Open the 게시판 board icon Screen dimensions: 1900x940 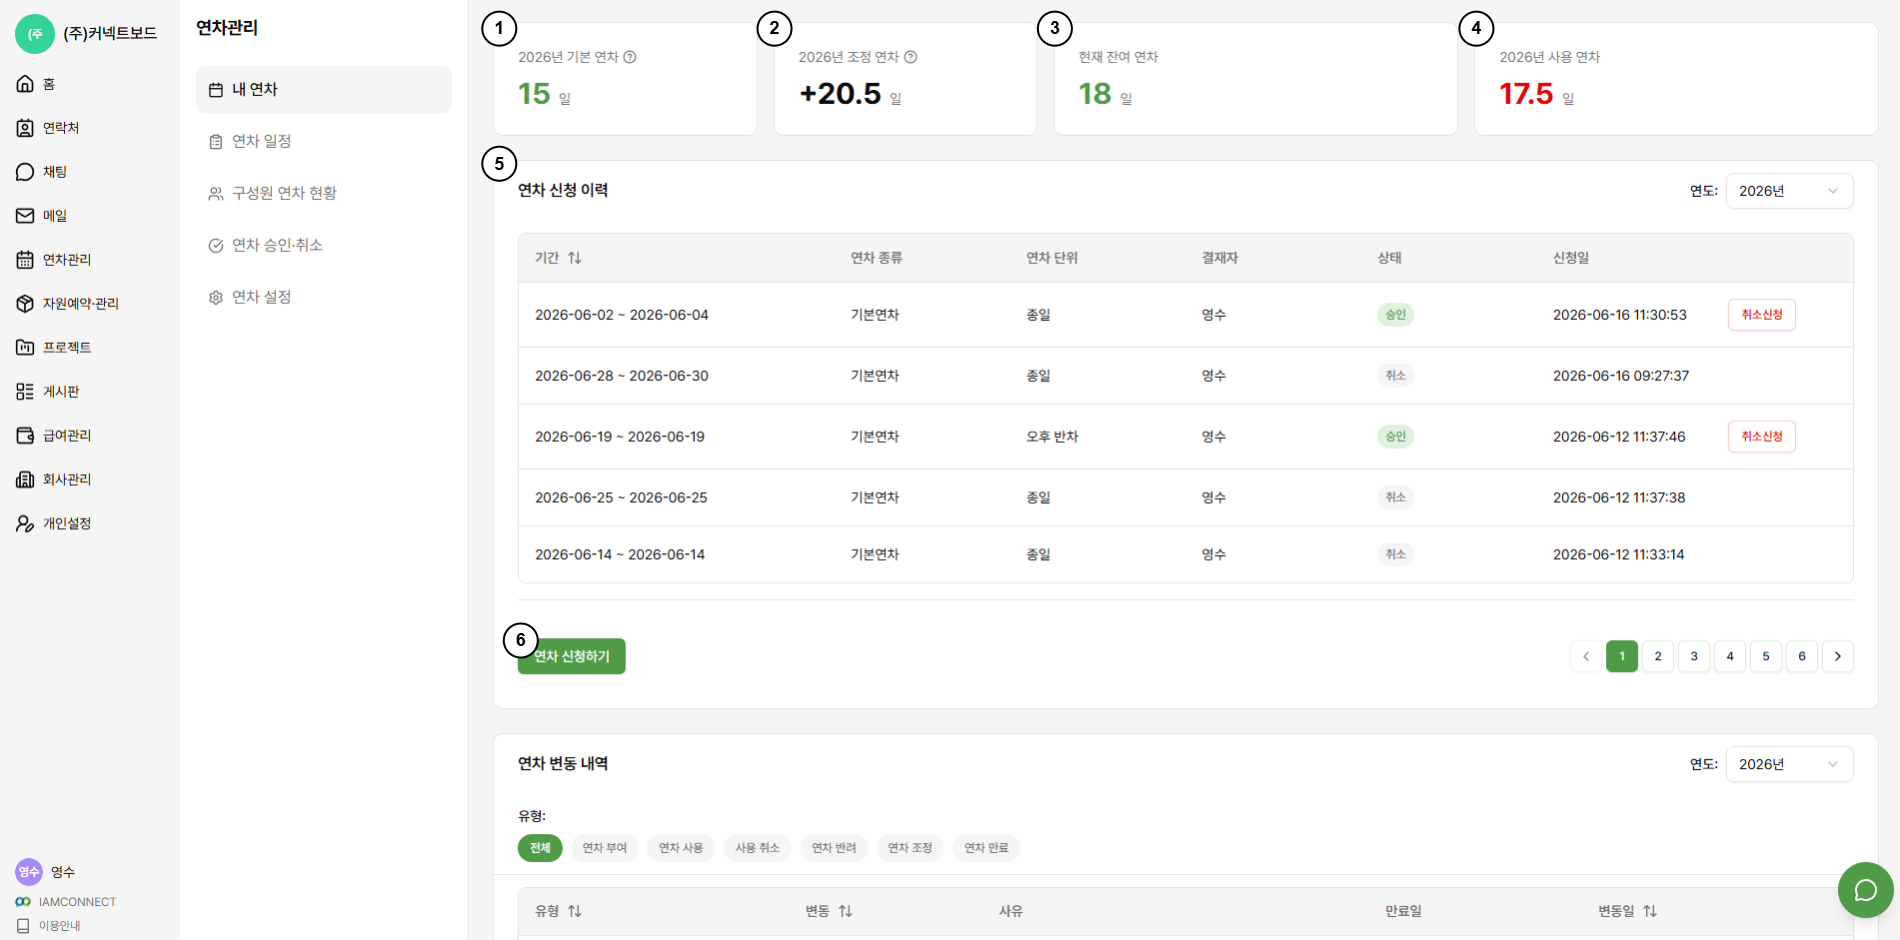25,392
